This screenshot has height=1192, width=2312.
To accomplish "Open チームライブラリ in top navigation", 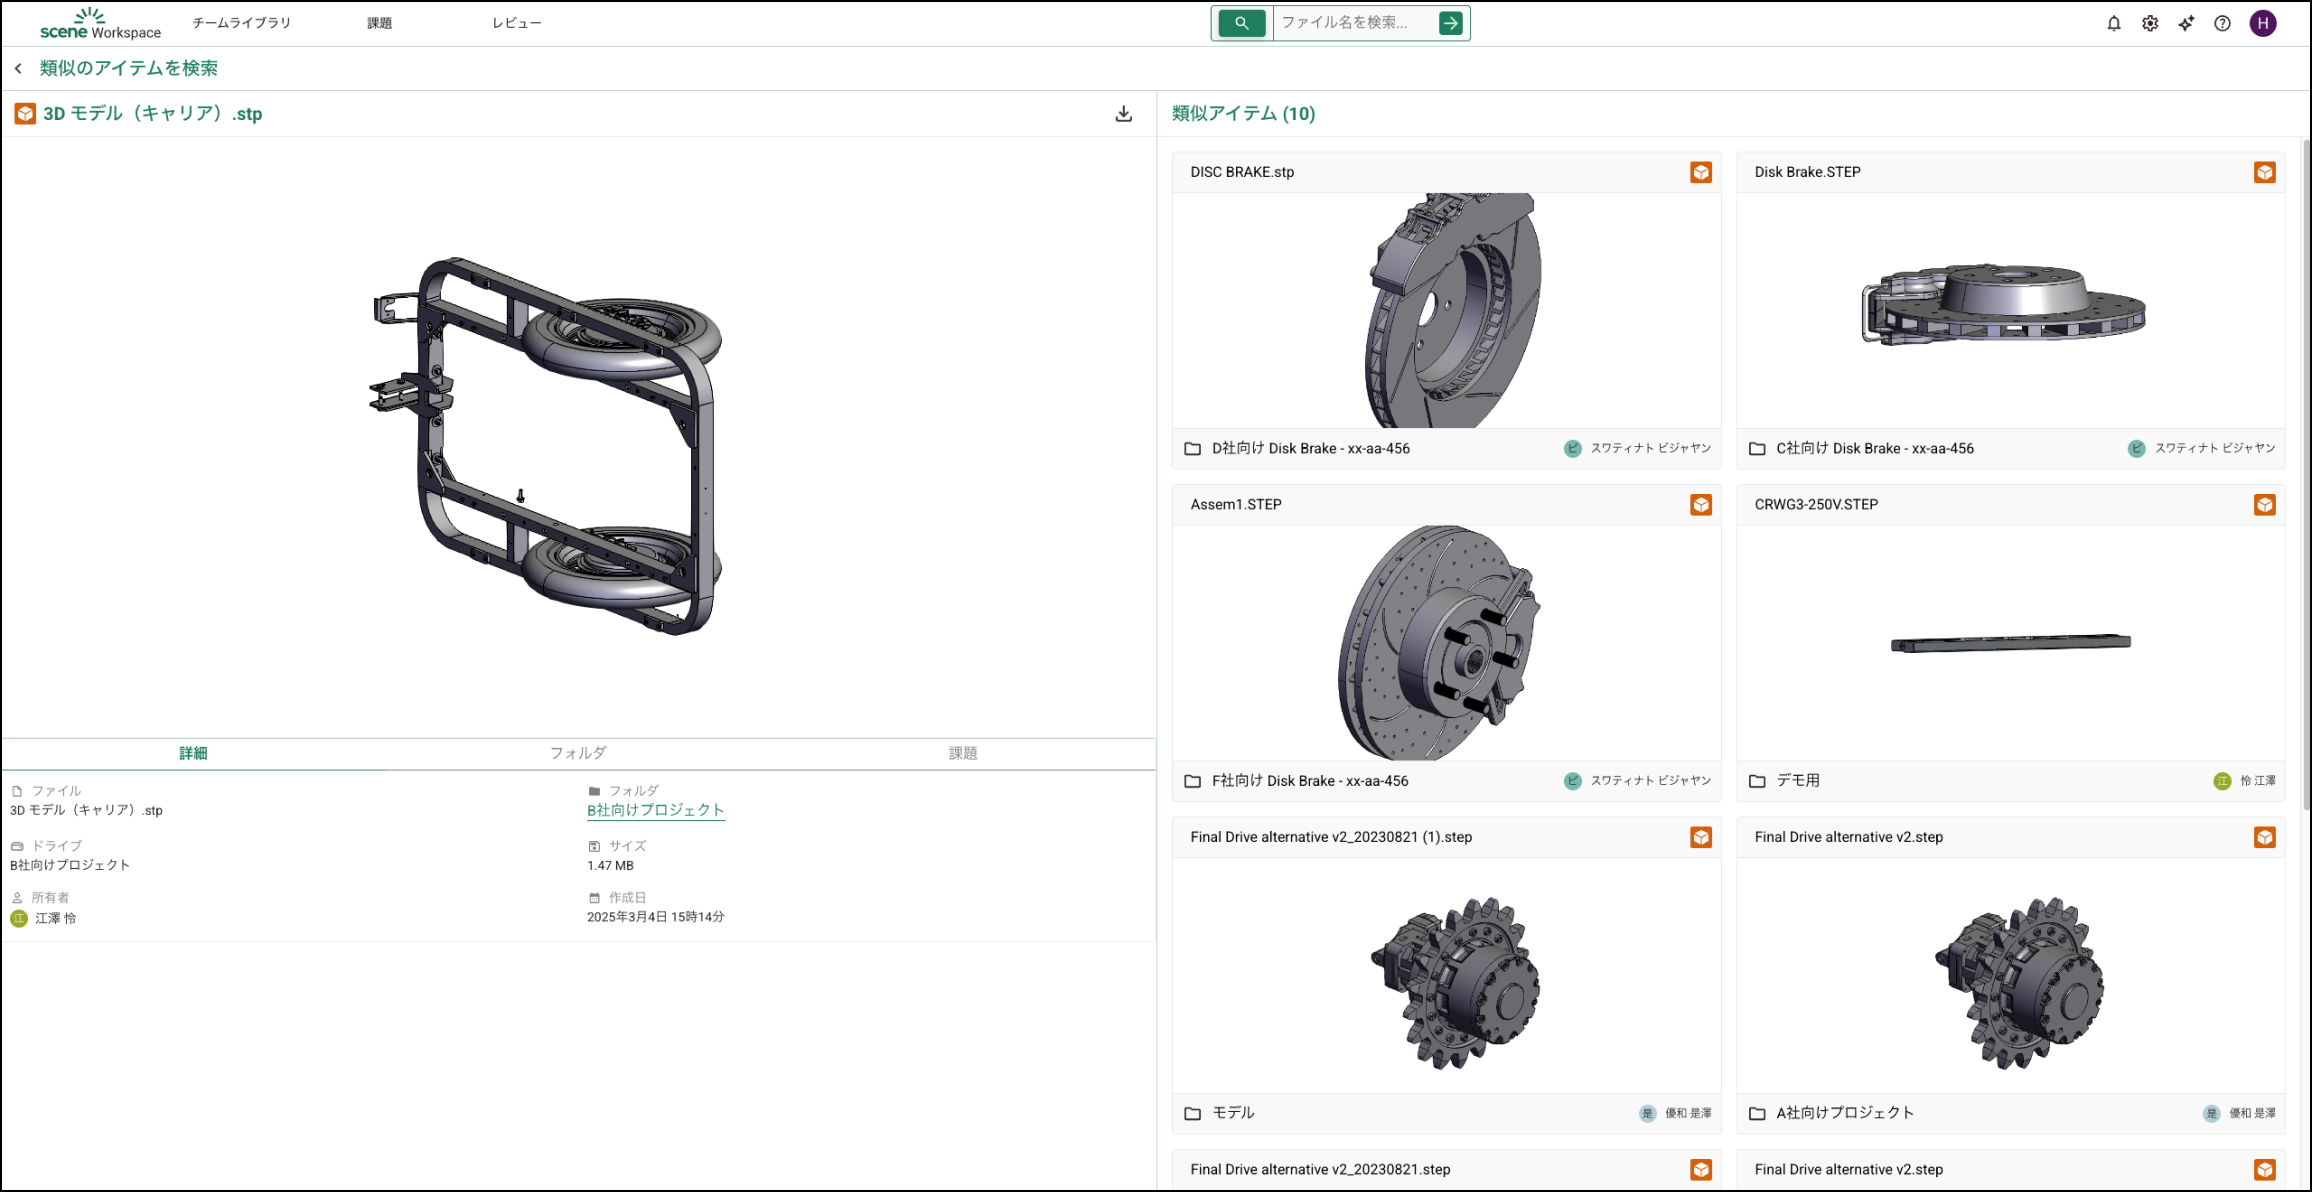I will coord(241,23).
